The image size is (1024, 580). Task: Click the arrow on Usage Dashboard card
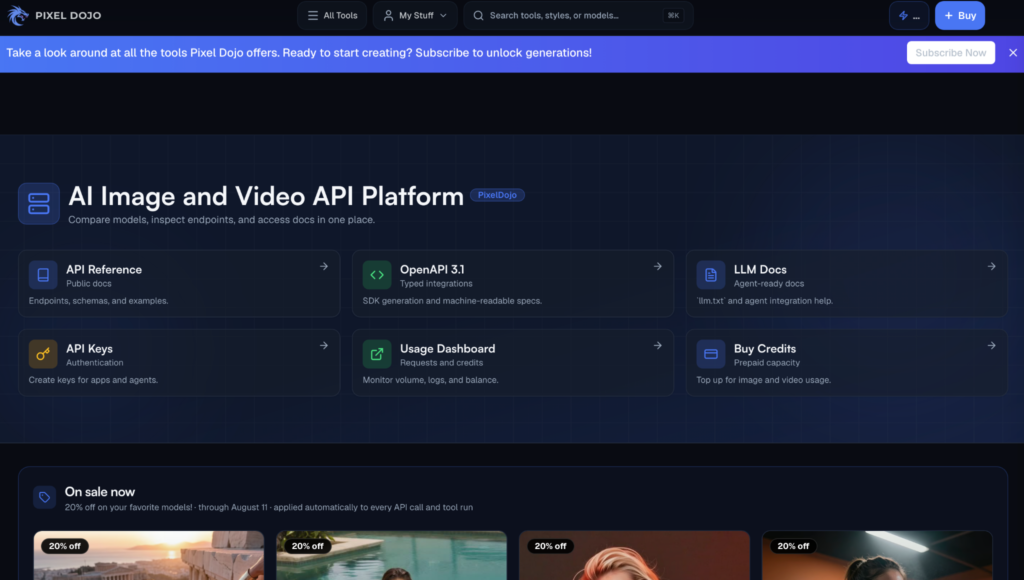tap(658, 346)
